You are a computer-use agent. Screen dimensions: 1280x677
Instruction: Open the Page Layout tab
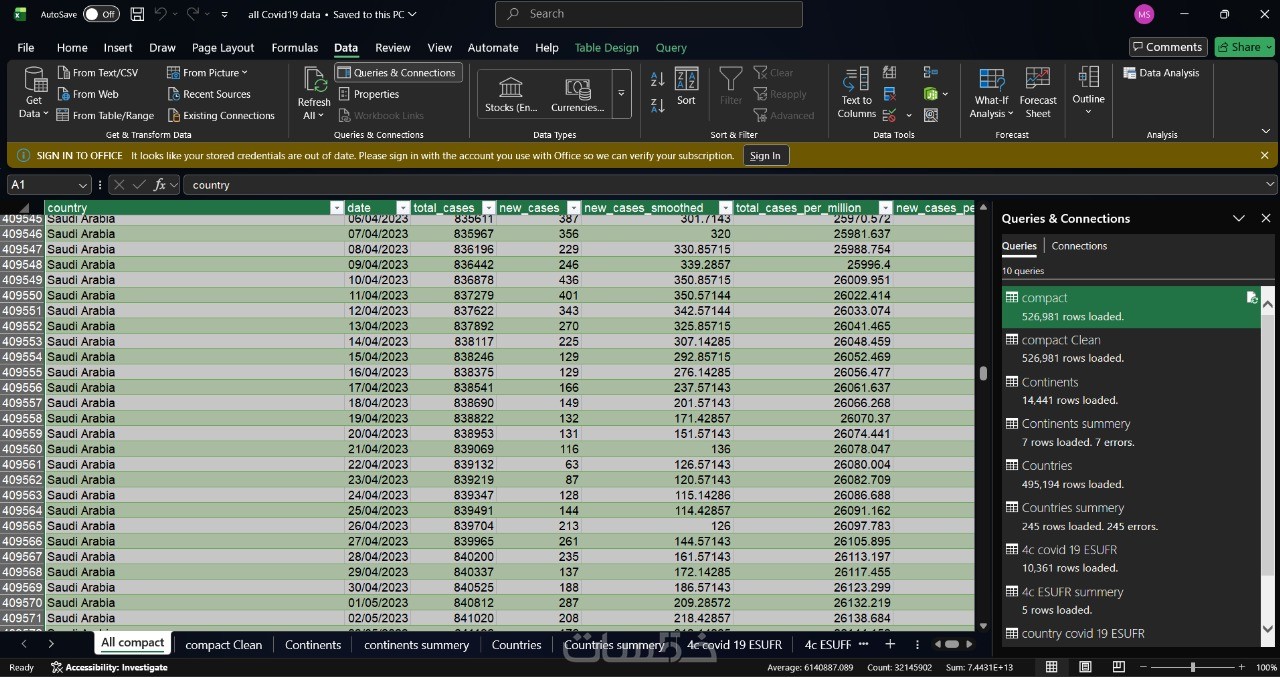[223, 47]
